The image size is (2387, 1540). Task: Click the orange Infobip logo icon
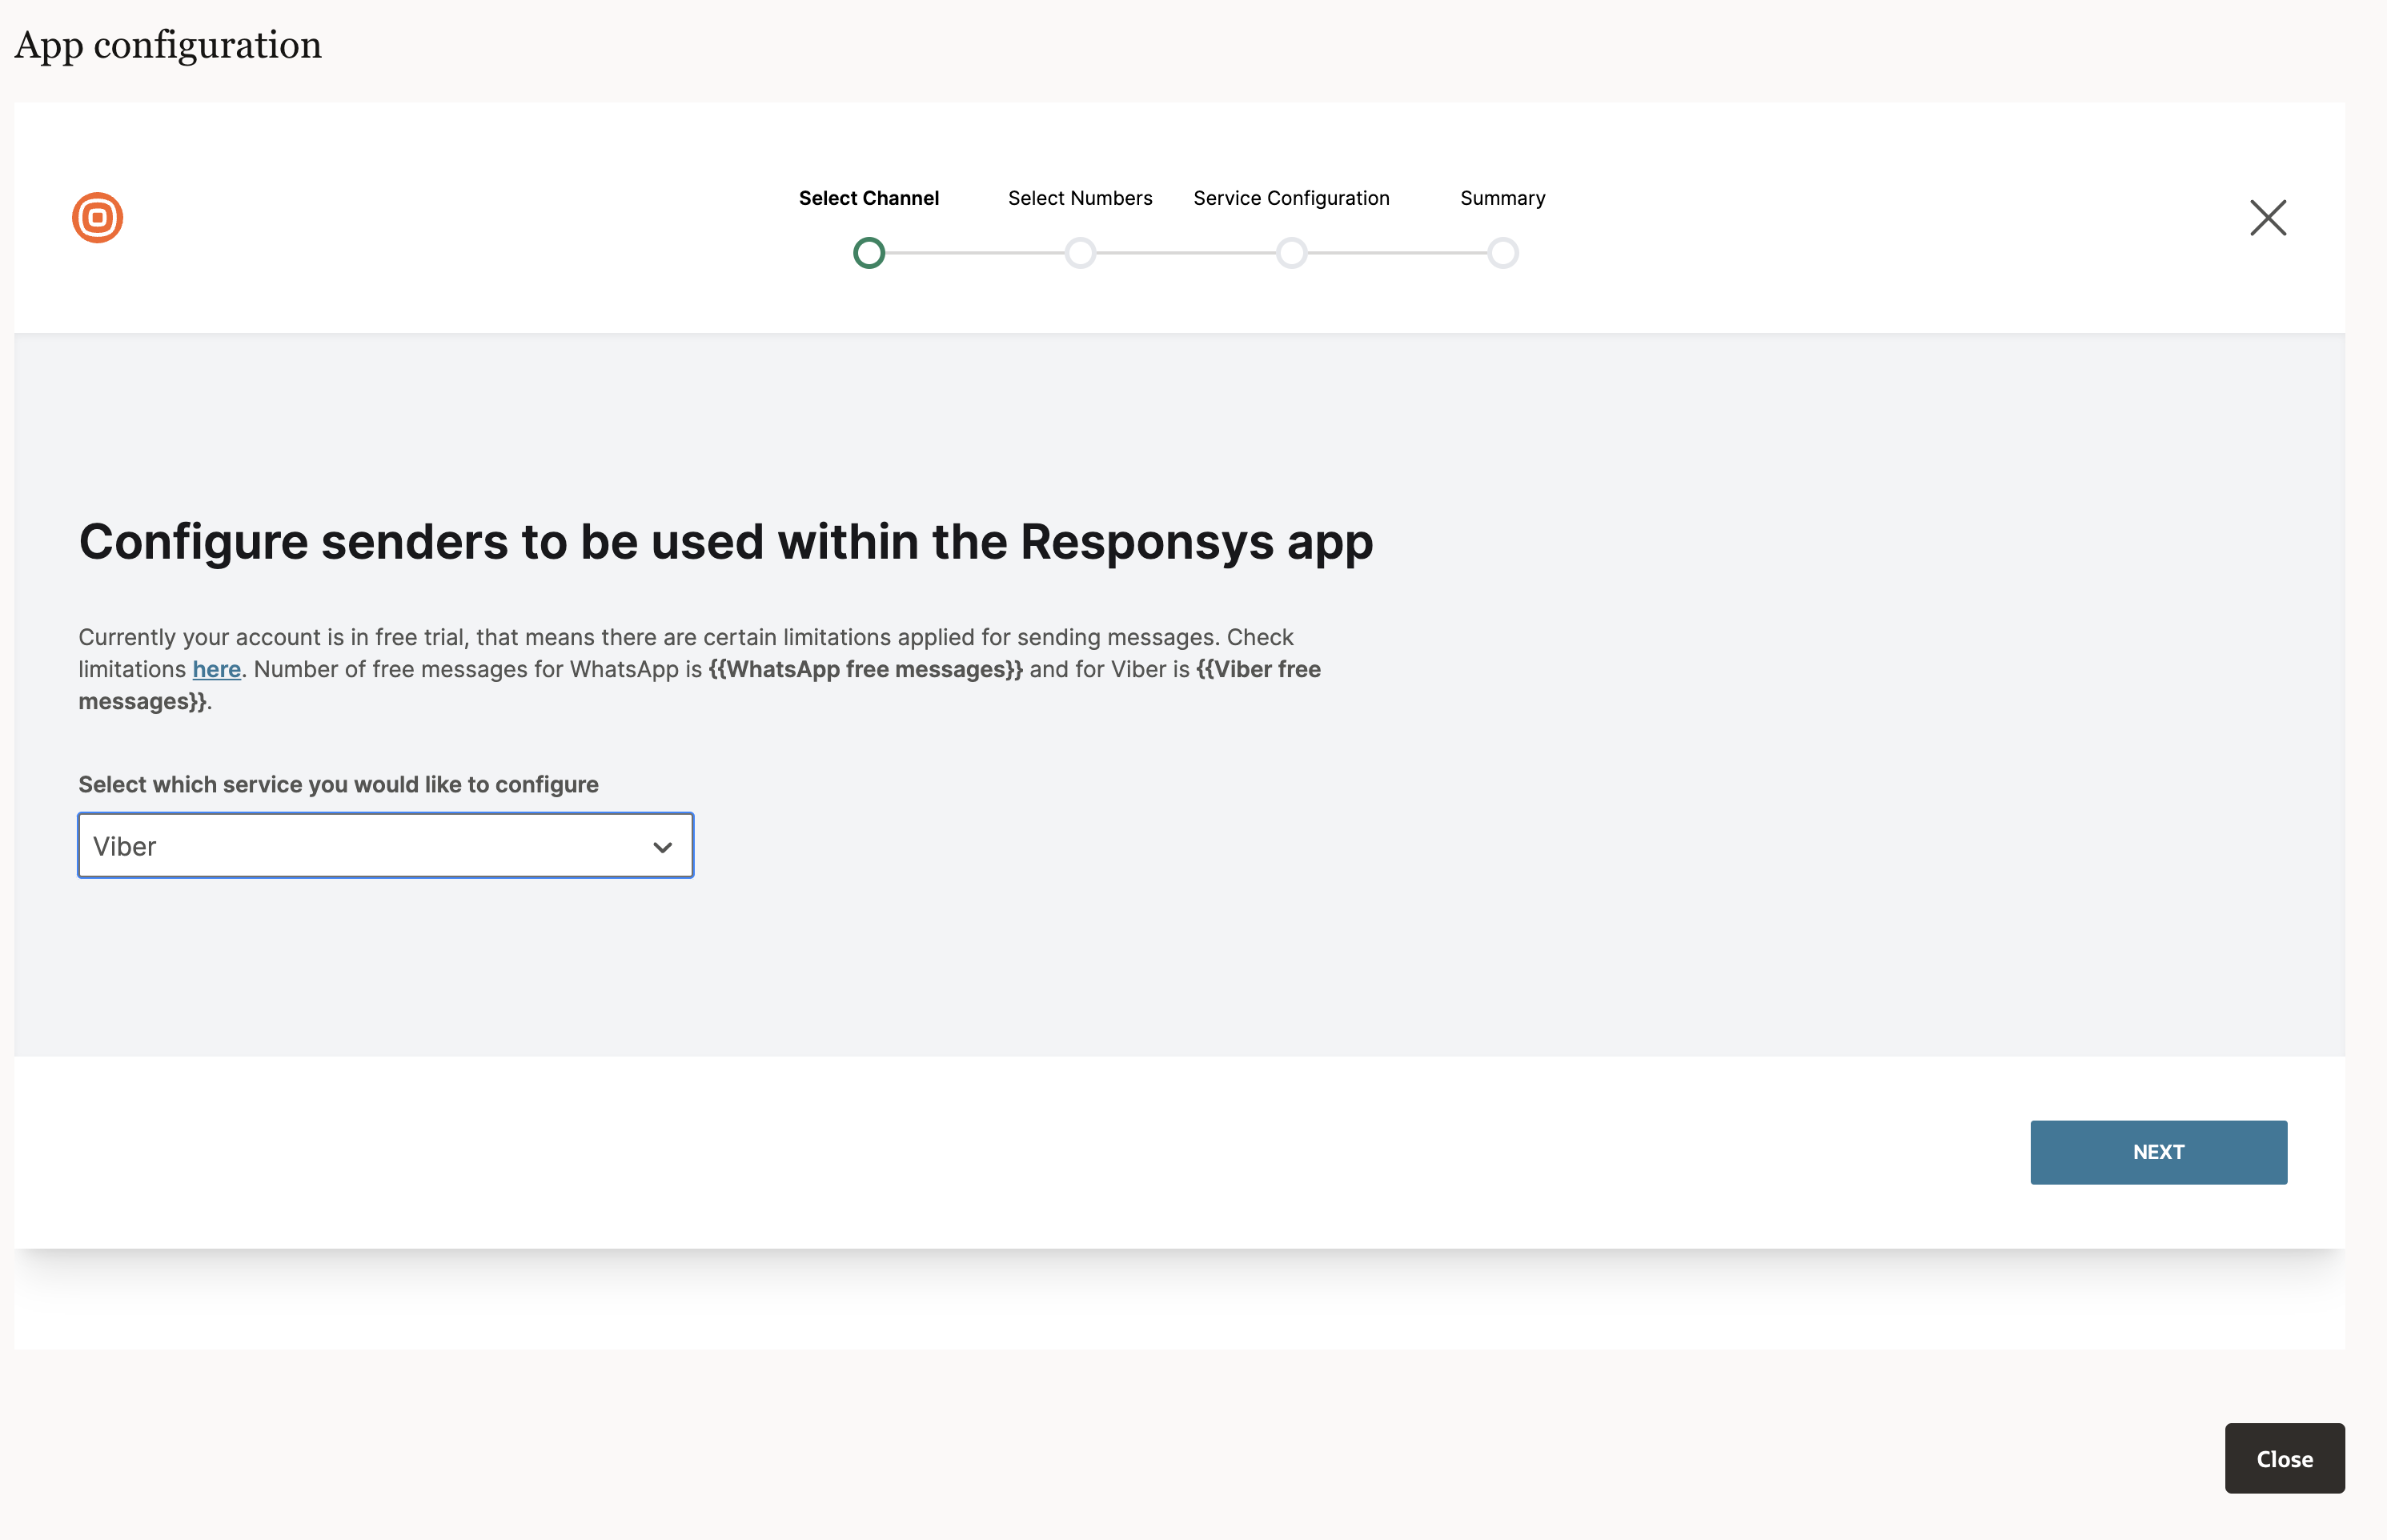[97, 218]
